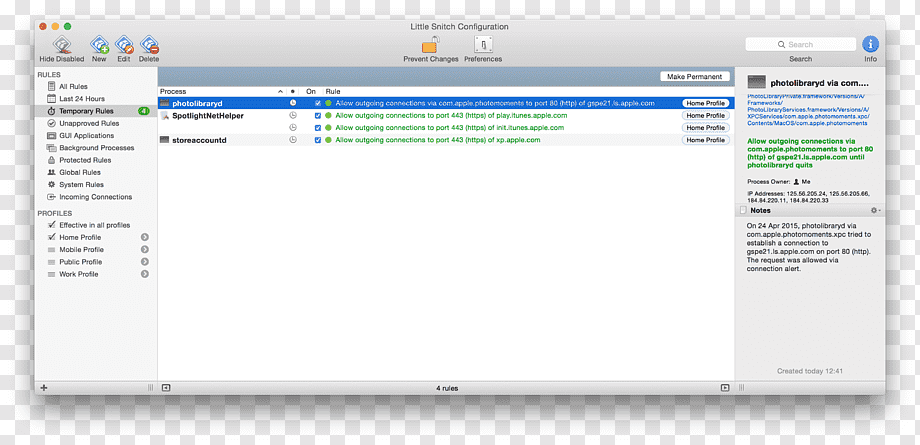Screen dimensions: 920x445
Task: Click Home Profile tag on init.itunes row
Action: pos(706,128)
